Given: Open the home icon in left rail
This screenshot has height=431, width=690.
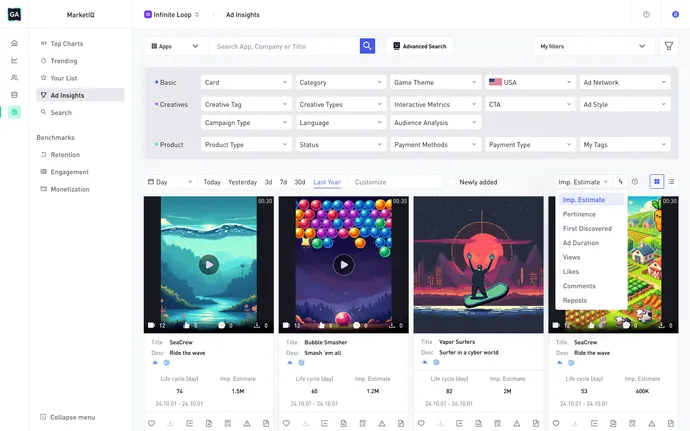Looking at the screenshot, I should [x=14, y=44].
